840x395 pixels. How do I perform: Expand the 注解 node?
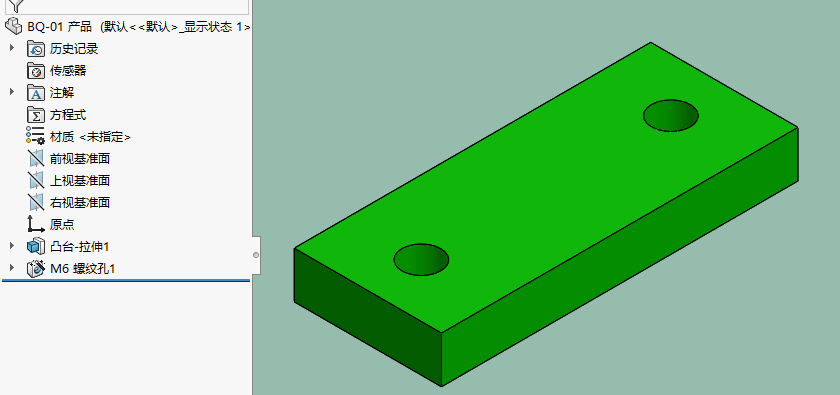[12, 92]
